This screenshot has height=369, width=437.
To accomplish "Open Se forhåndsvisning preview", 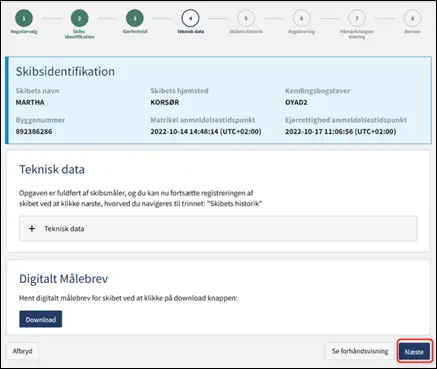I will click(360, 351).
